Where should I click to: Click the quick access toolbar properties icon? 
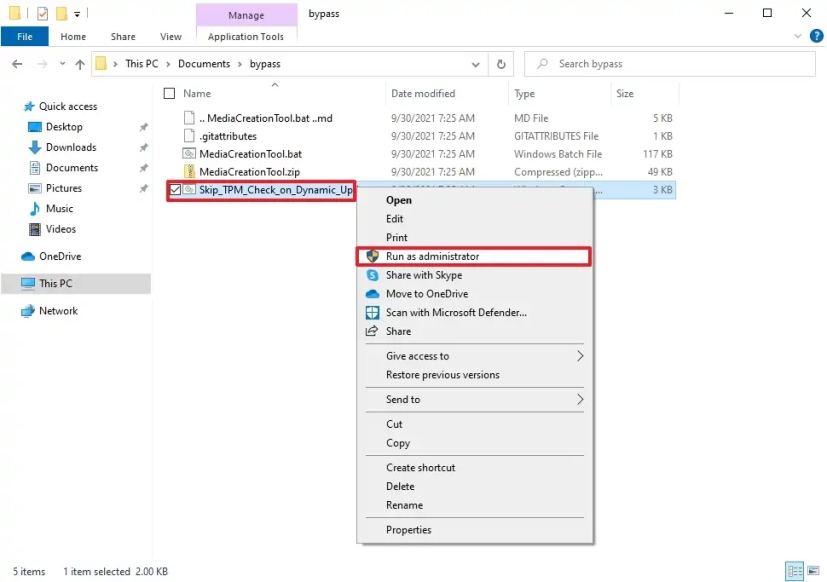click(42, 13)
